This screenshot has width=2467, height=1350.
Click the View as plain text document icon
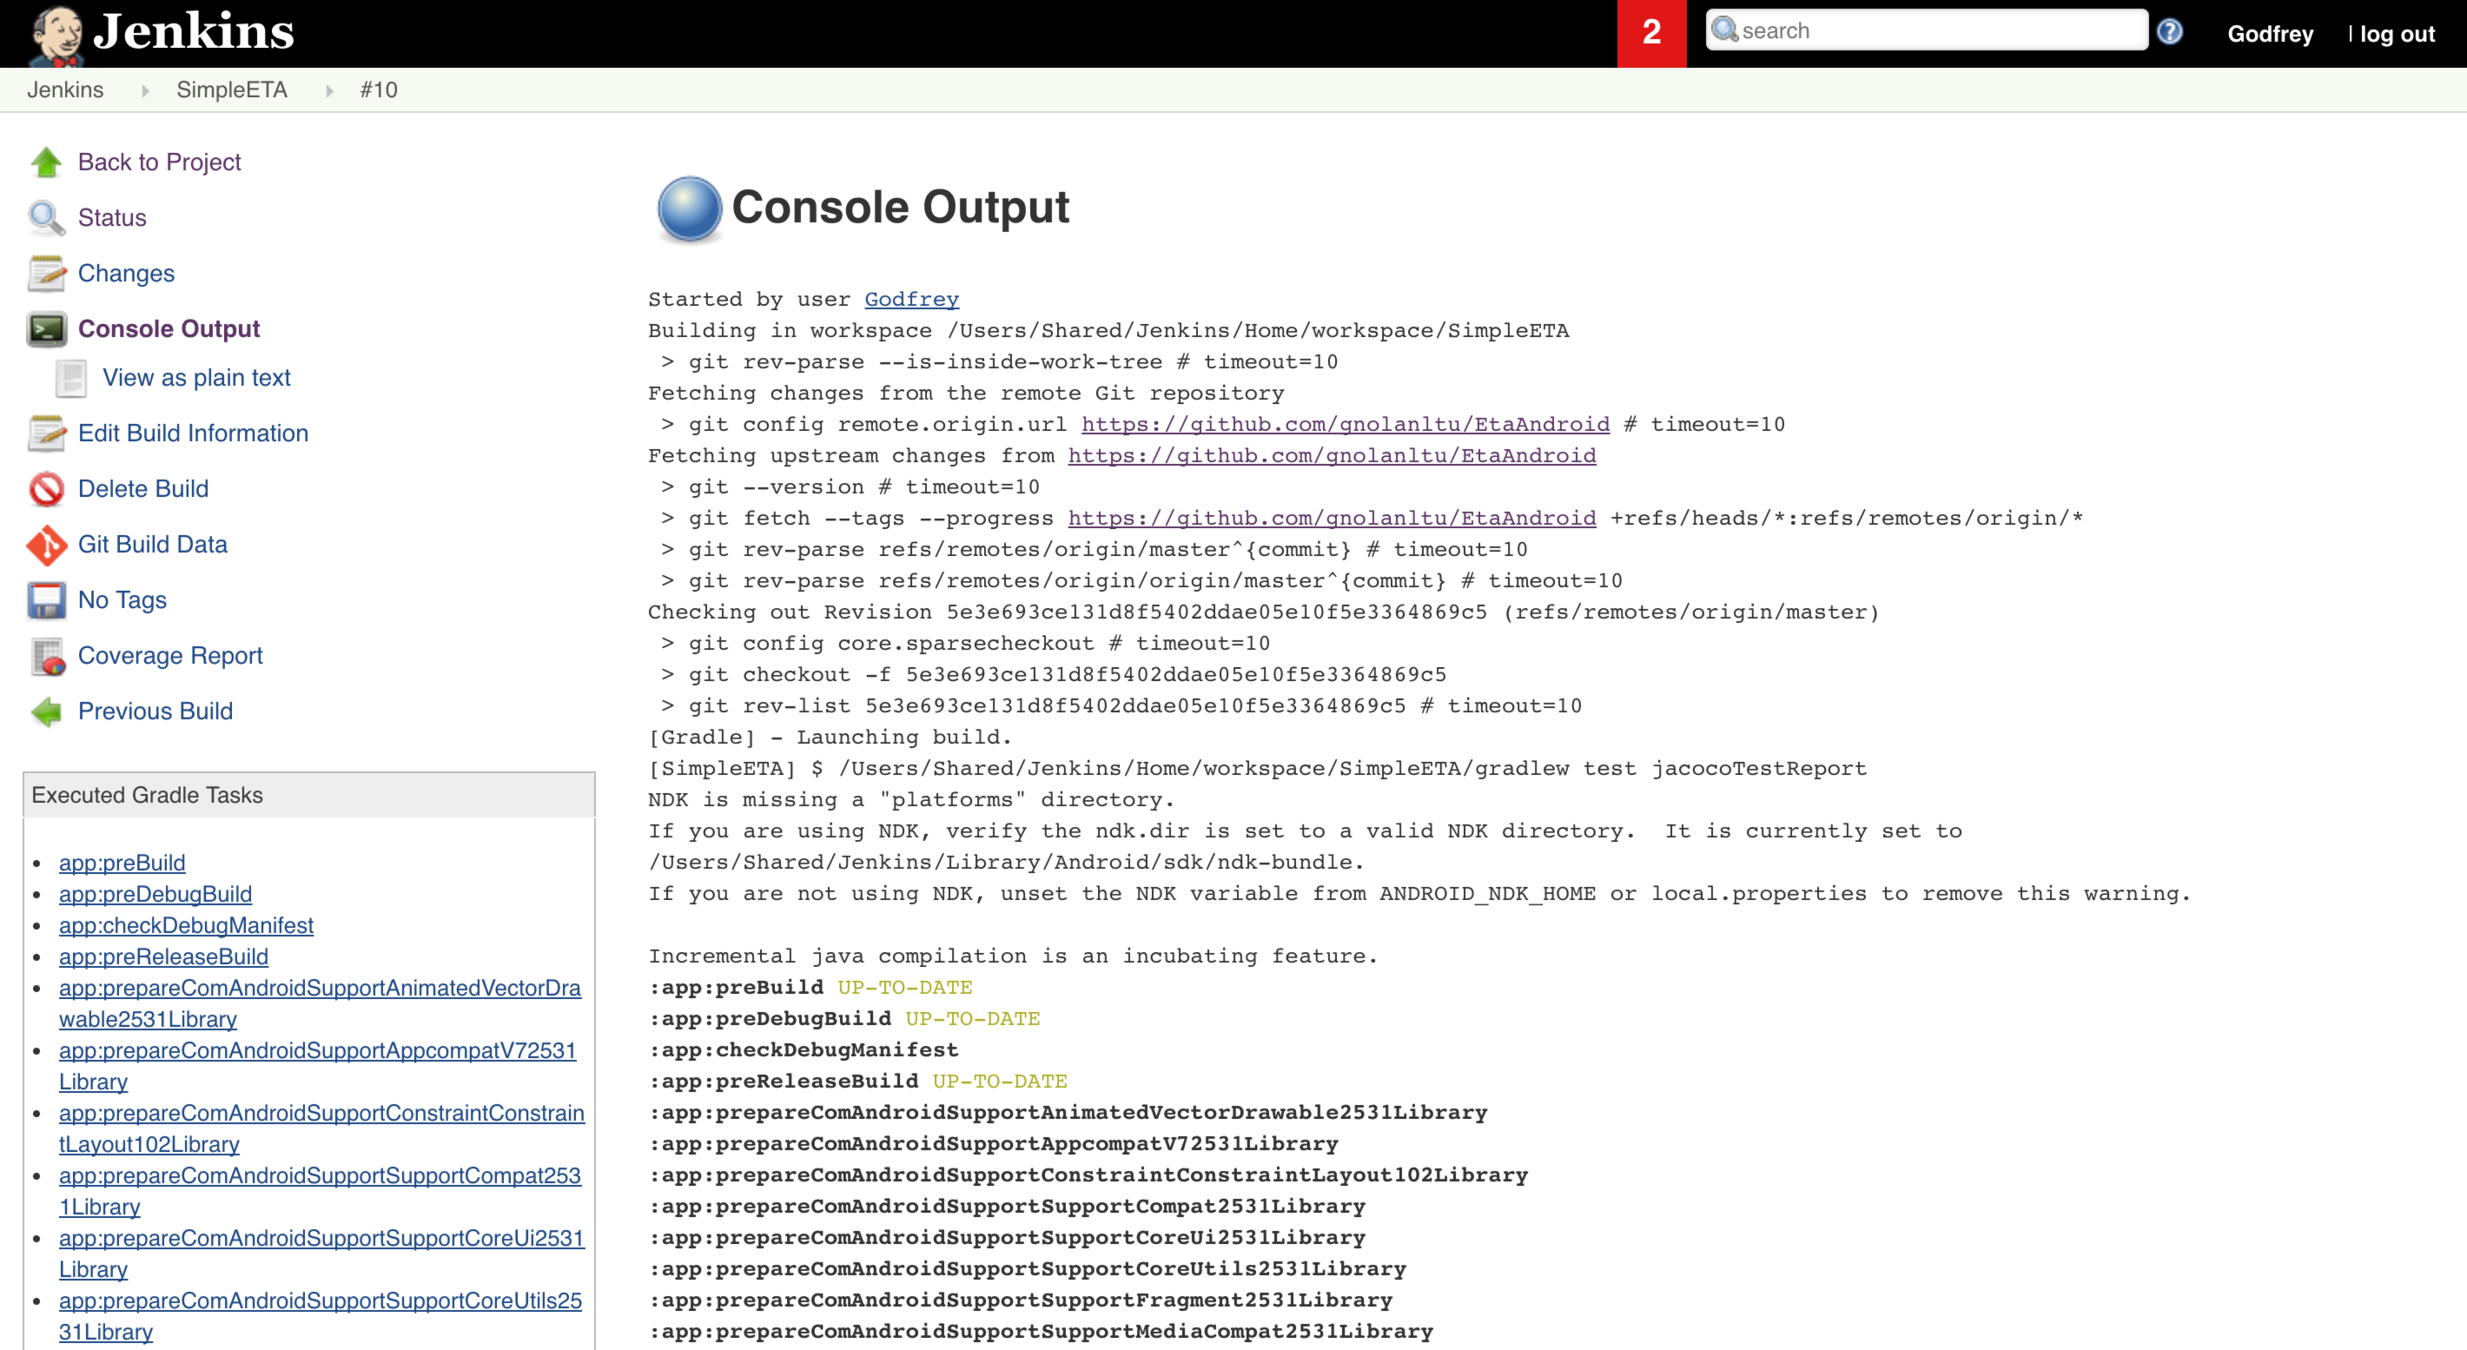[71, 378]
